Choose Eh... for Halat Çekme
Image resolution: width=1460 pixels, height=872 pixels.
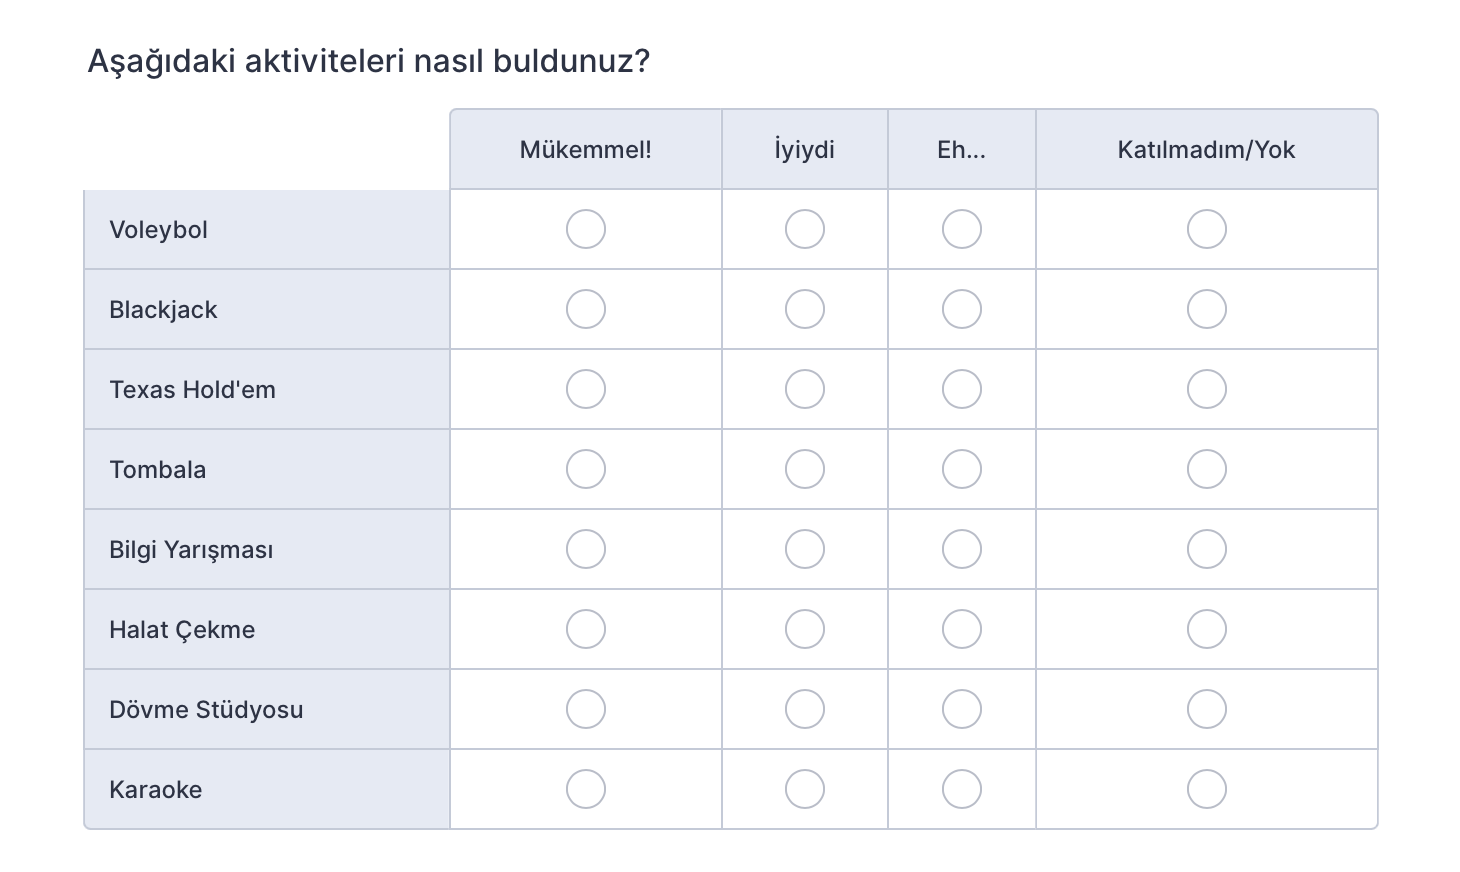point(962,629)
